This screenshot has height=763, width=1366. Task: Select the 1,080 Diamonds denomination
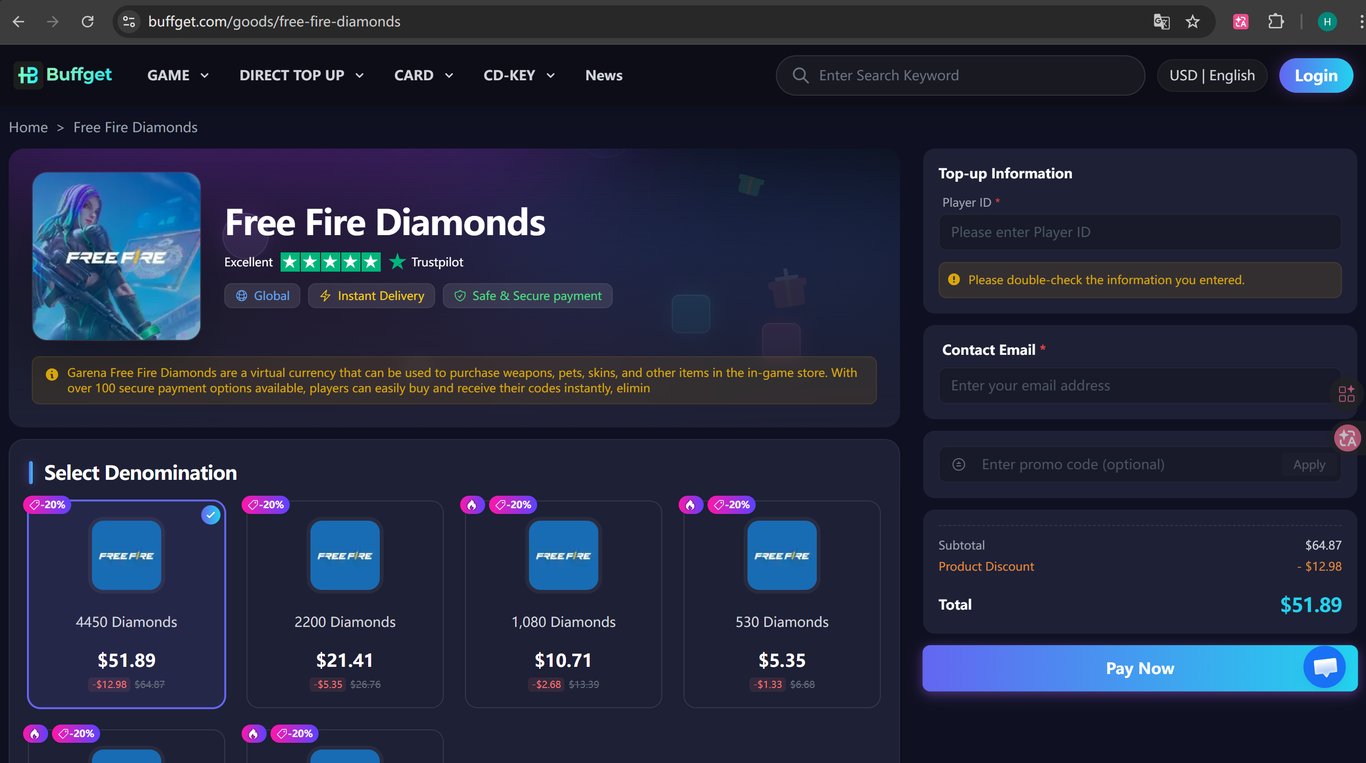563,604
